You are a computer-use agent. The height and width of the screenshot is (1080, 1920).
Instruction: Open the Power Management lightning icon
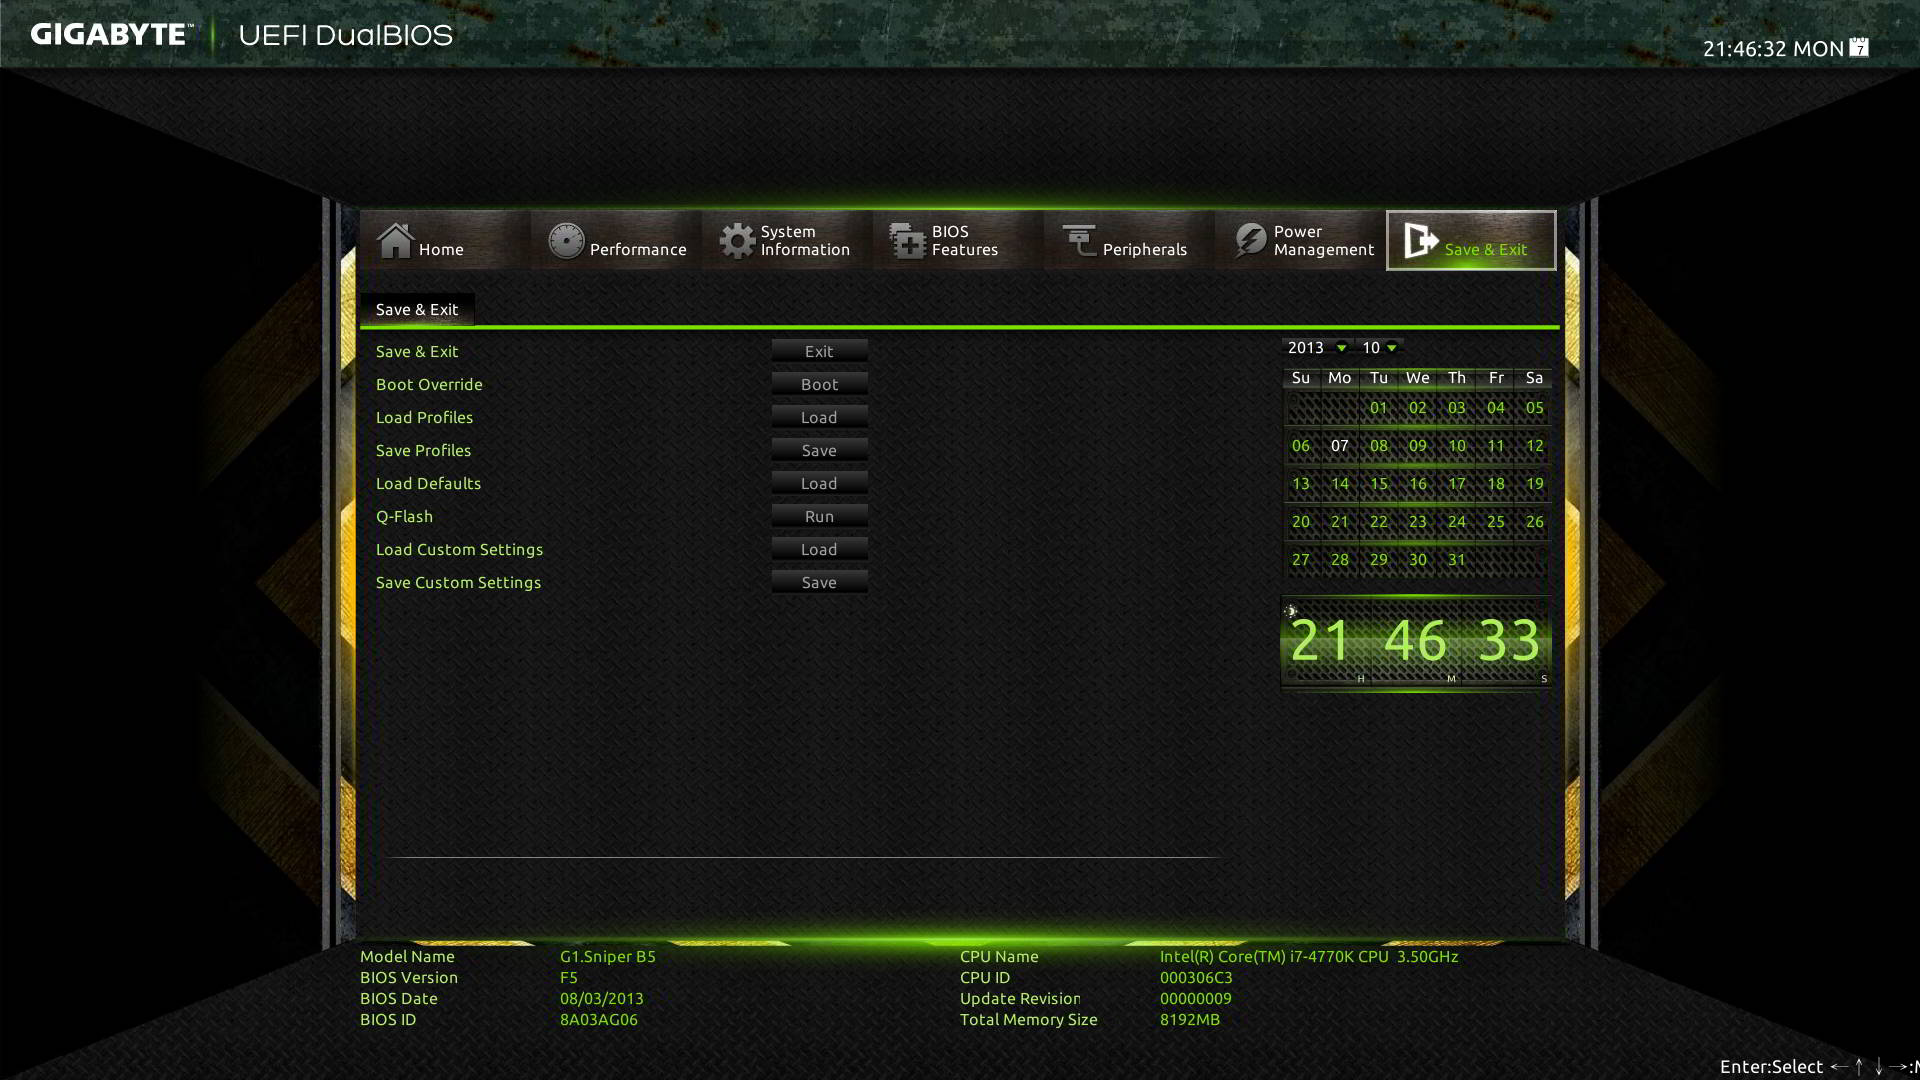coord(1250,241)
